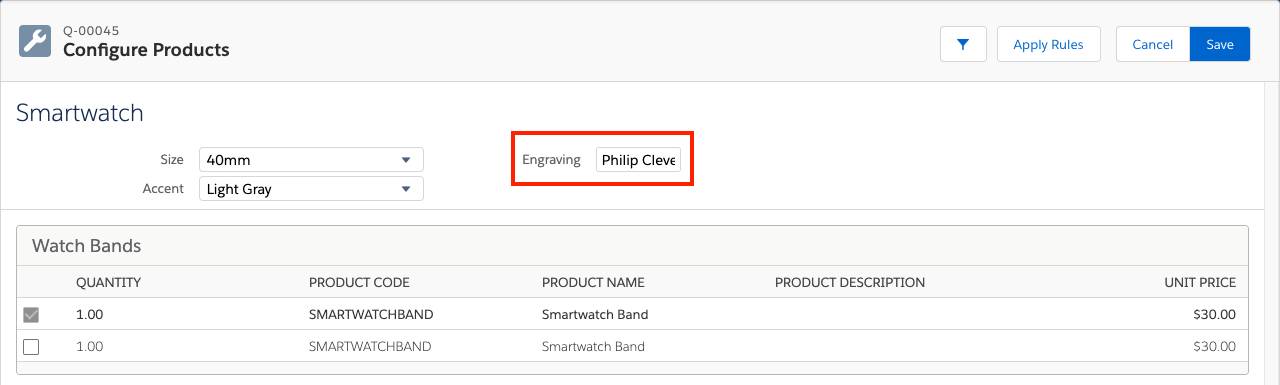1280x385 pixels.
Task: Check the unchecked Smartwatch Band row checkbox
Action: pyautogui.click(x=31, y=347)
